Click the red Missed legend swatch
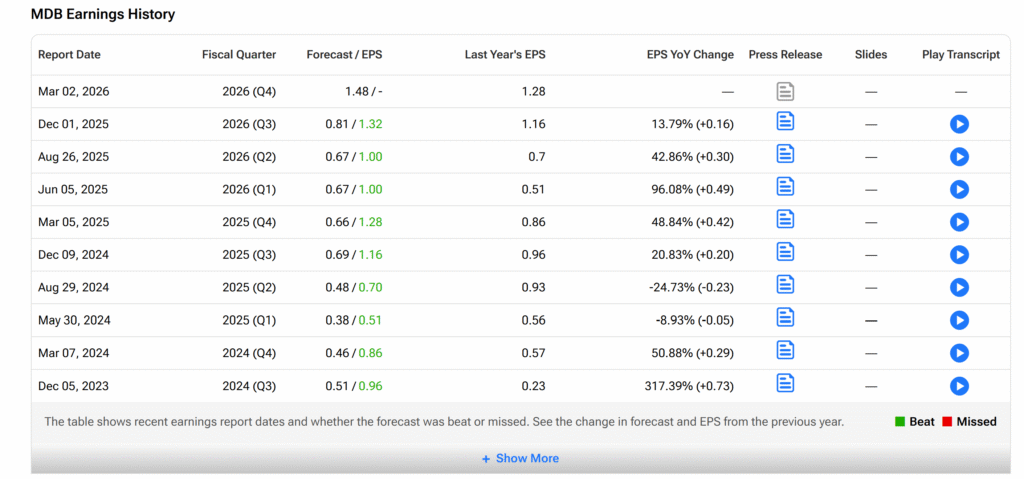This screenshot has width=1024, height=479. (x=947, y=422)
